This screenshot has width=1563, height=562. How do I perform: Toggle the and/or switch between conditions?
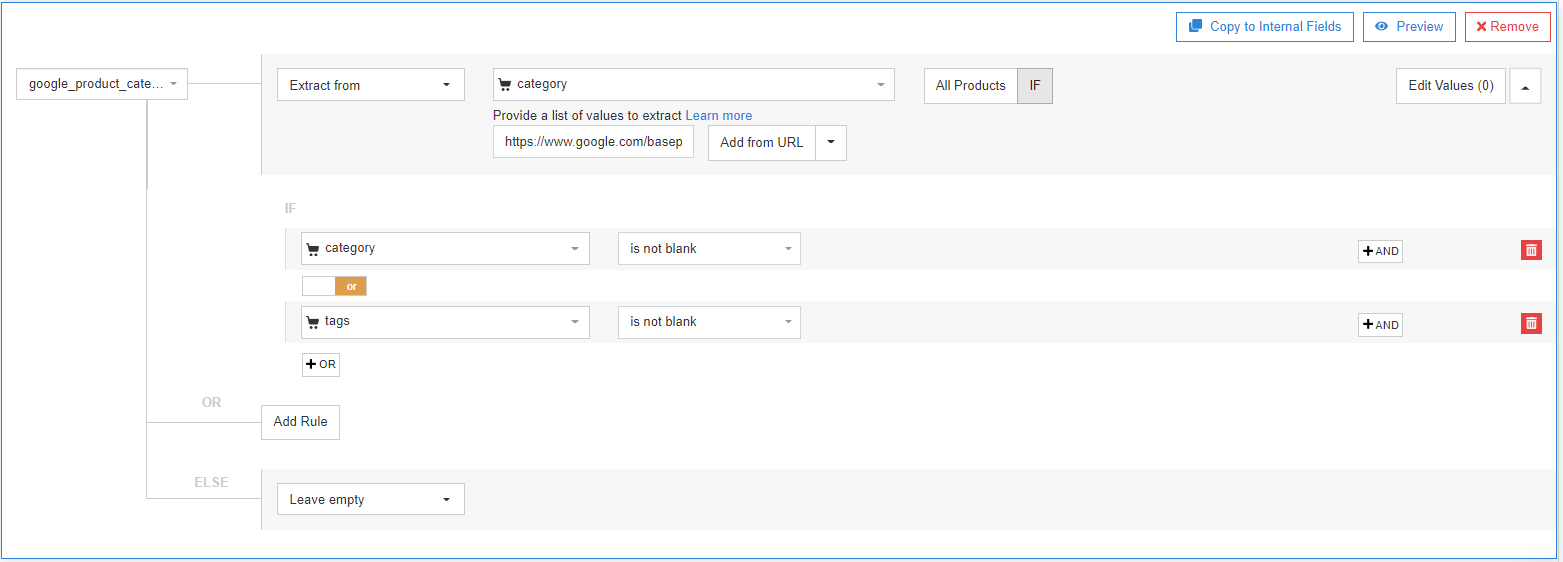[x=334, y=286]
